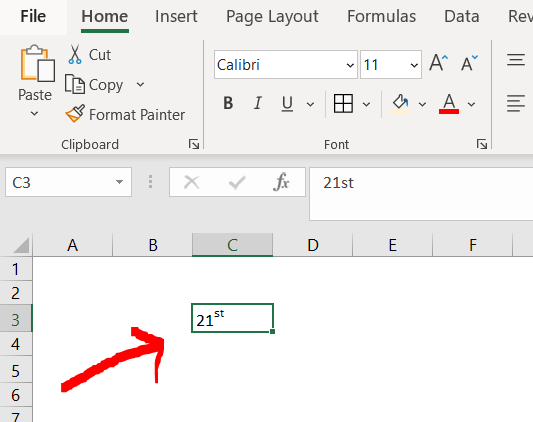Click the fill handle of cell C3
Image resolution: width=533 pixels, height=422 pixels.
(x=273, y=331)
